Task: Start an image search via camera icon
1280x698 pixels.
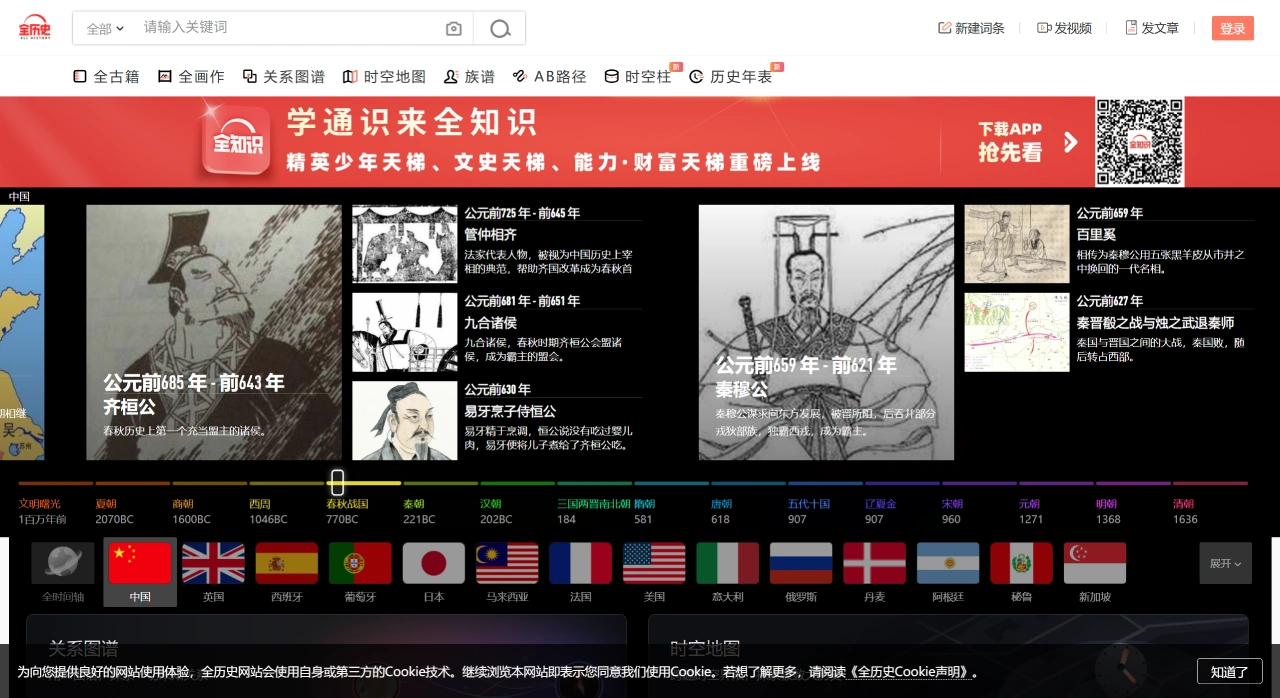Action: pyautogui.click(x=453, y=28)
